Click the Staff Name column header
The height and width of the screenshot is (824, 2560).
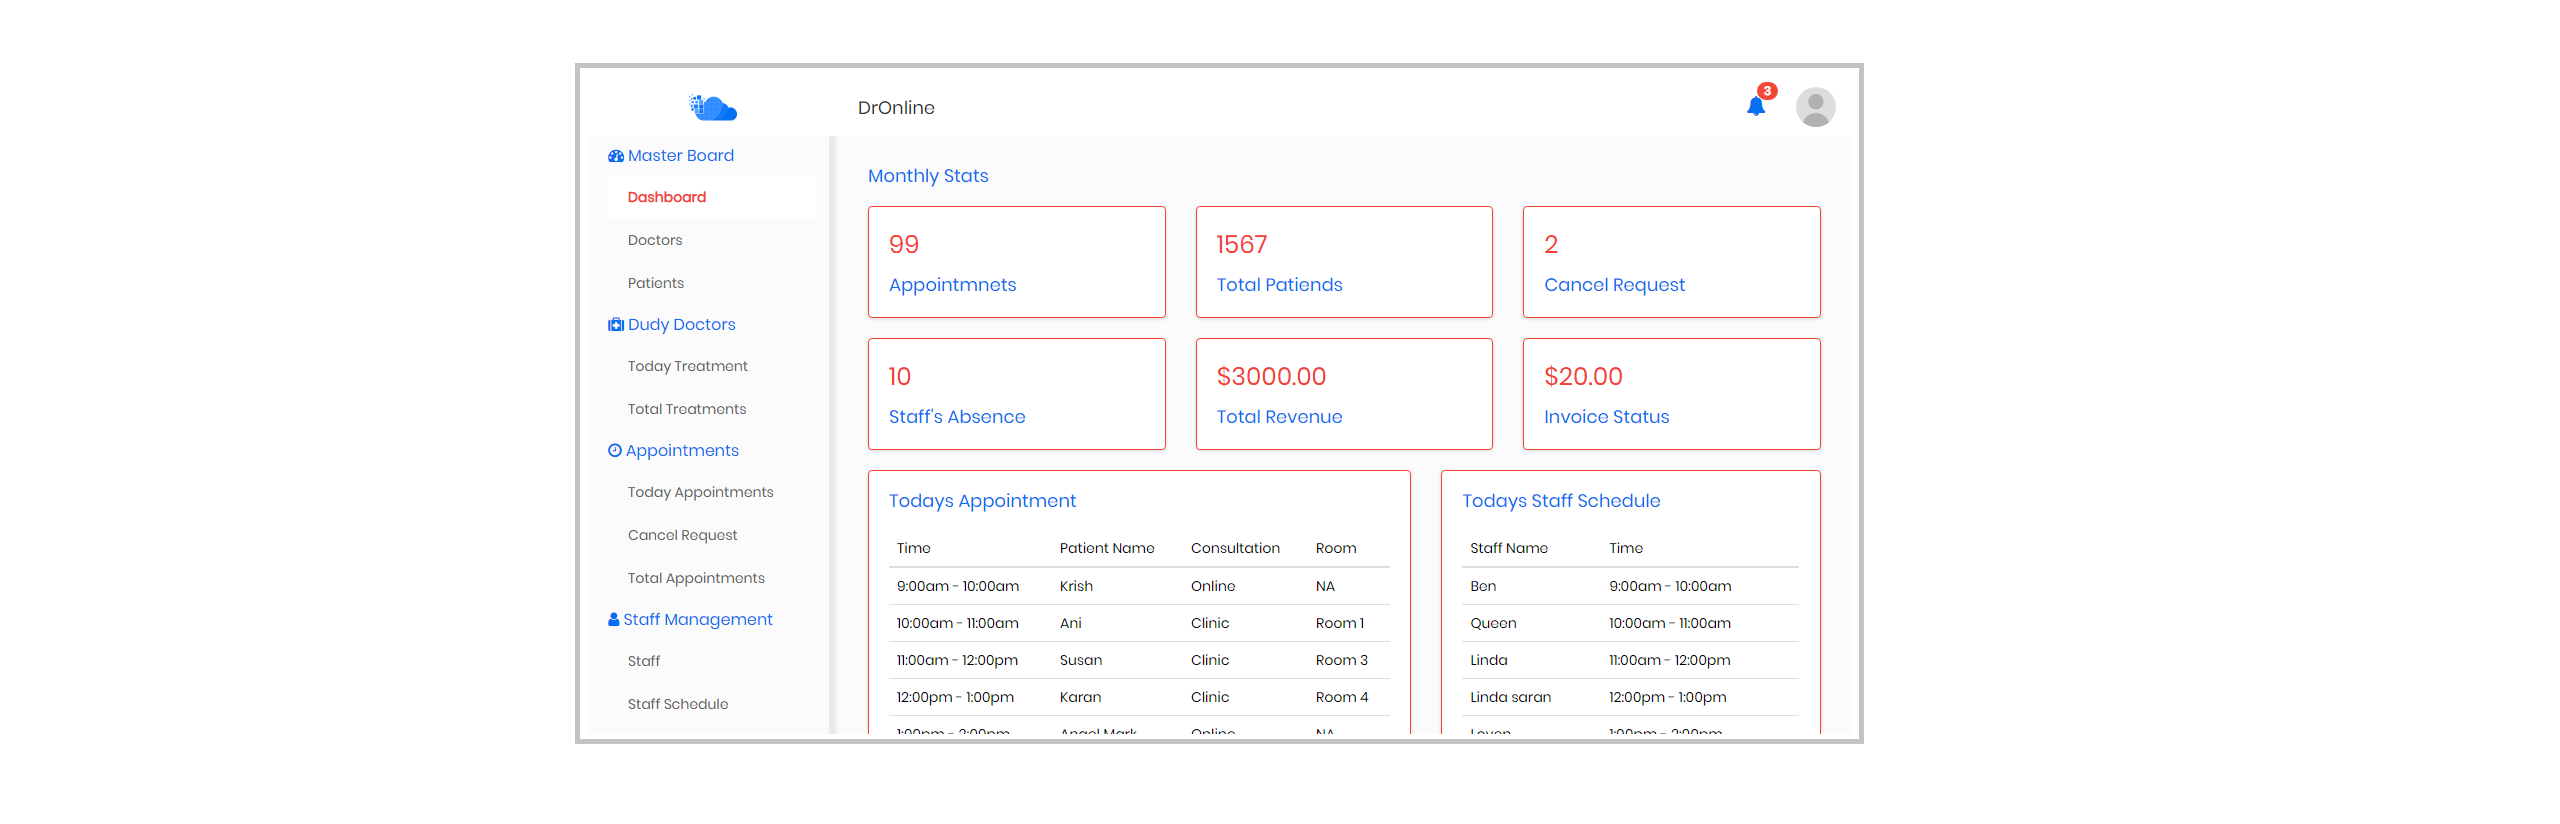[x=1509, y=548]
